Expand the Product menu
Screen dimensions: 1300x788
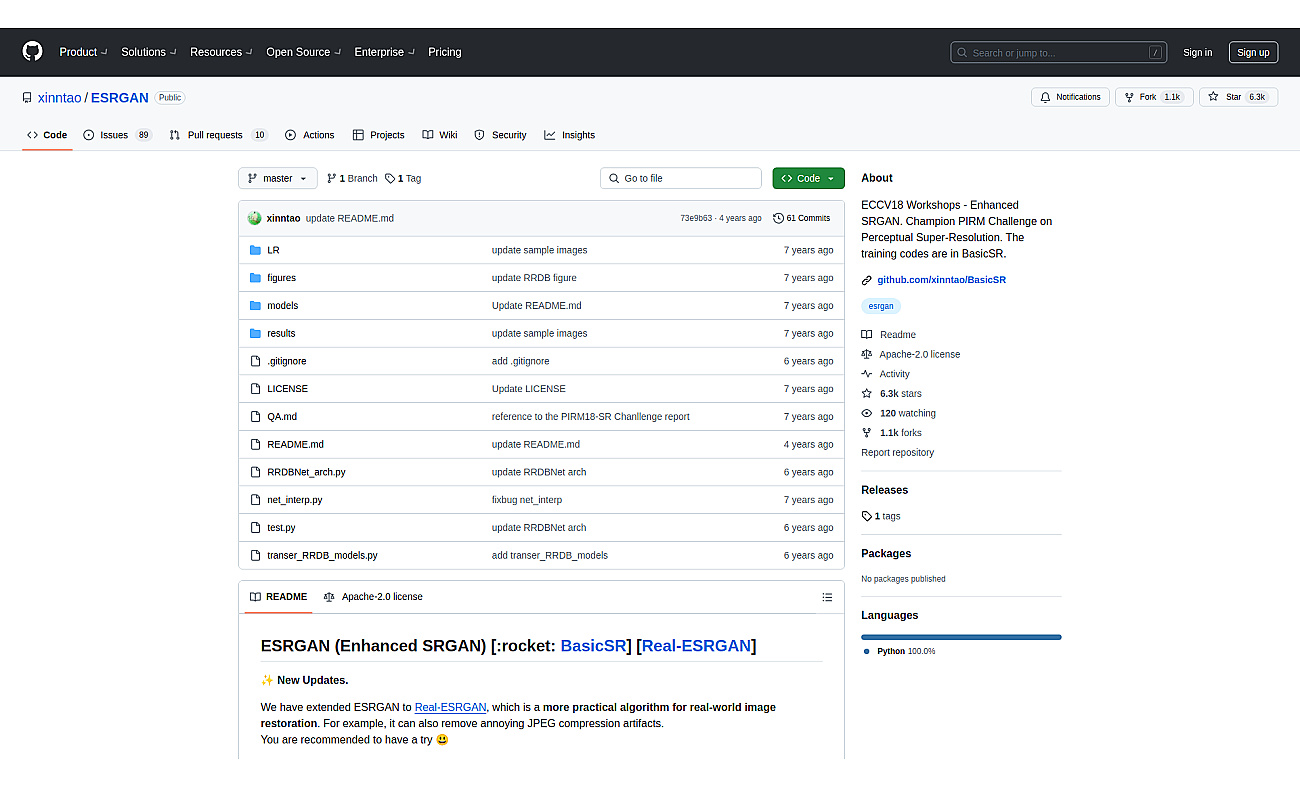click(83, 52)
